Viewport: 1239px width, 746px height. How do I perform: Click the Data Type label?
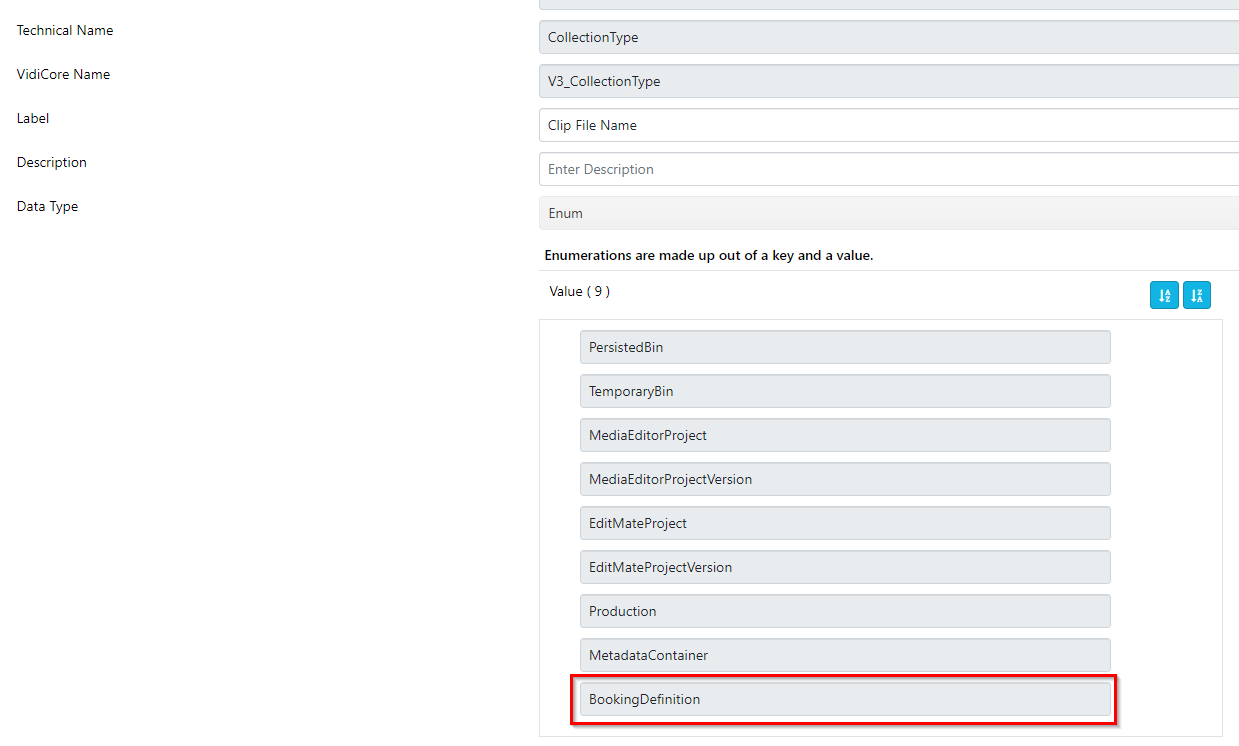point(47,206)
